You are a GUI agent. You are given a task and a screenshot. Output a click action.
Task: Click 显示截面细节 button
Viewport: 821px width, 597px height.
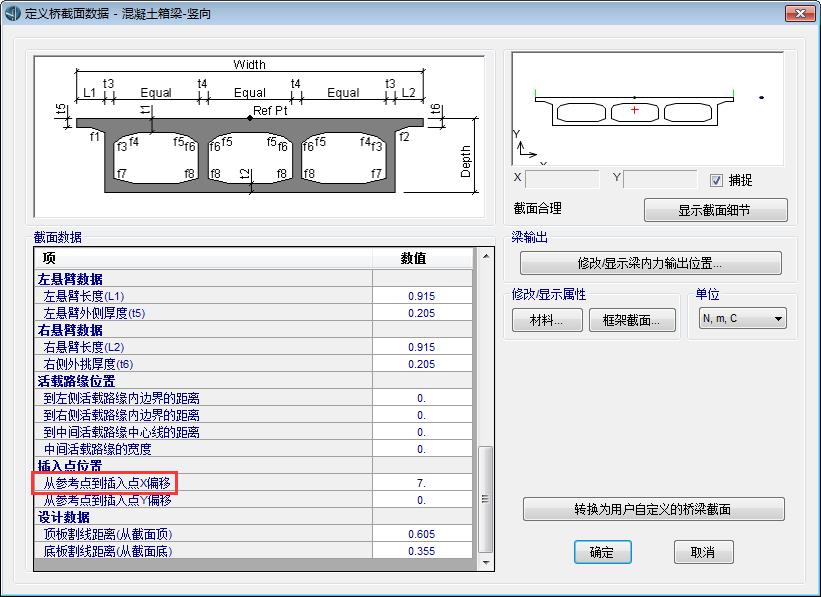click(715, 210)
